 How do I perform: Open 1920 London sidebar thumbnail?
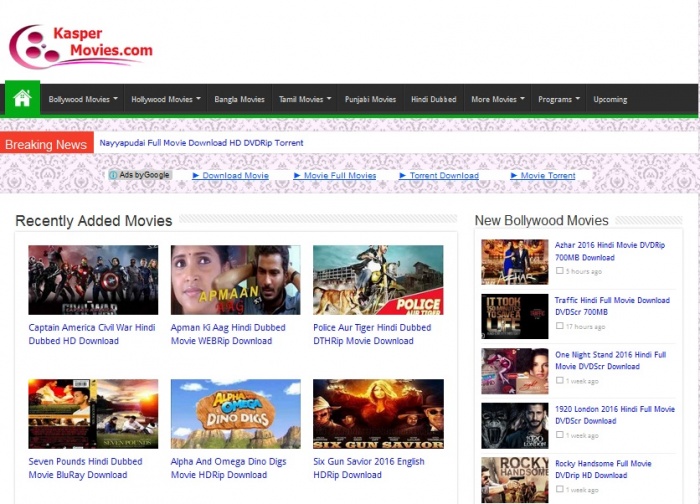pyautogui.click(x=515, y=425)
